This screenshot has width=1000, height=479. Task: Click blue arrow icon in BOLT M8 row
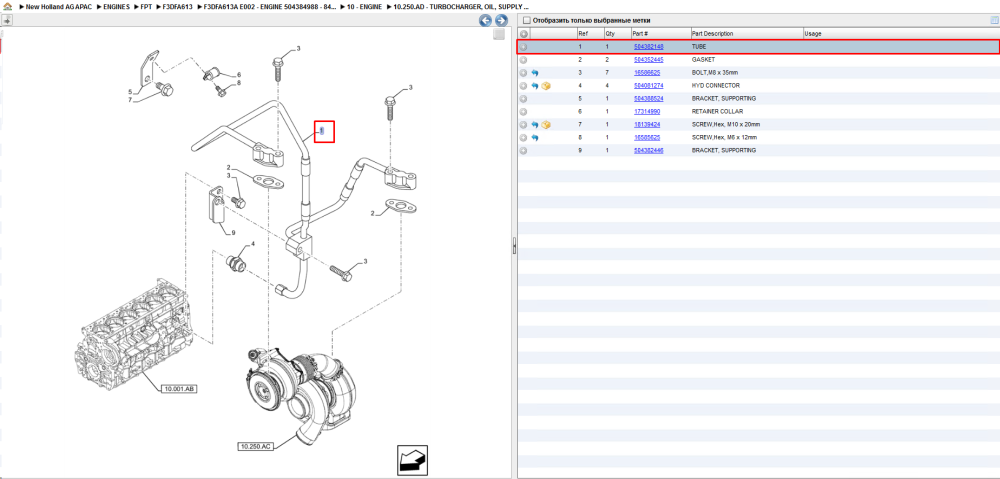(535, 73)
